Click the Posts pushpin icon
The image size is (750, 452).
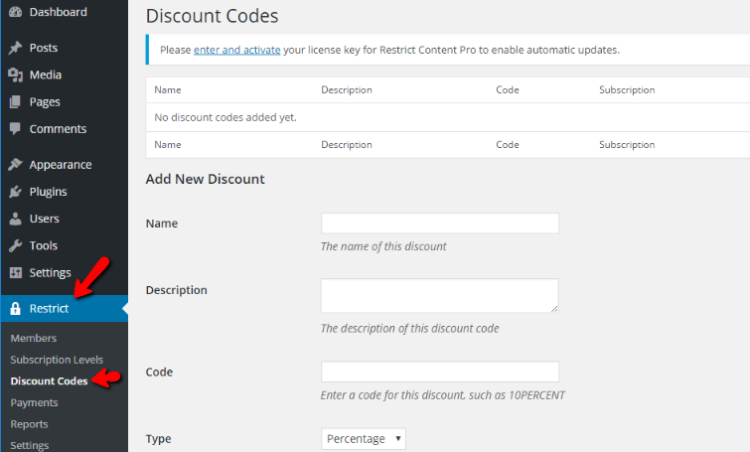pyautogui.click(x=15, y=48)
